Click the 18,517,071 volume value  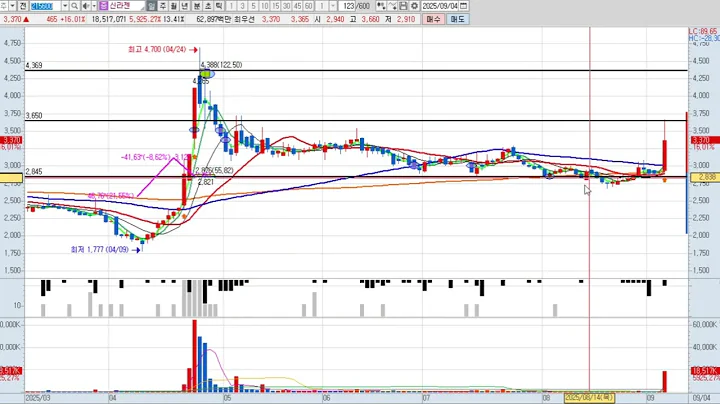point(109,19)
